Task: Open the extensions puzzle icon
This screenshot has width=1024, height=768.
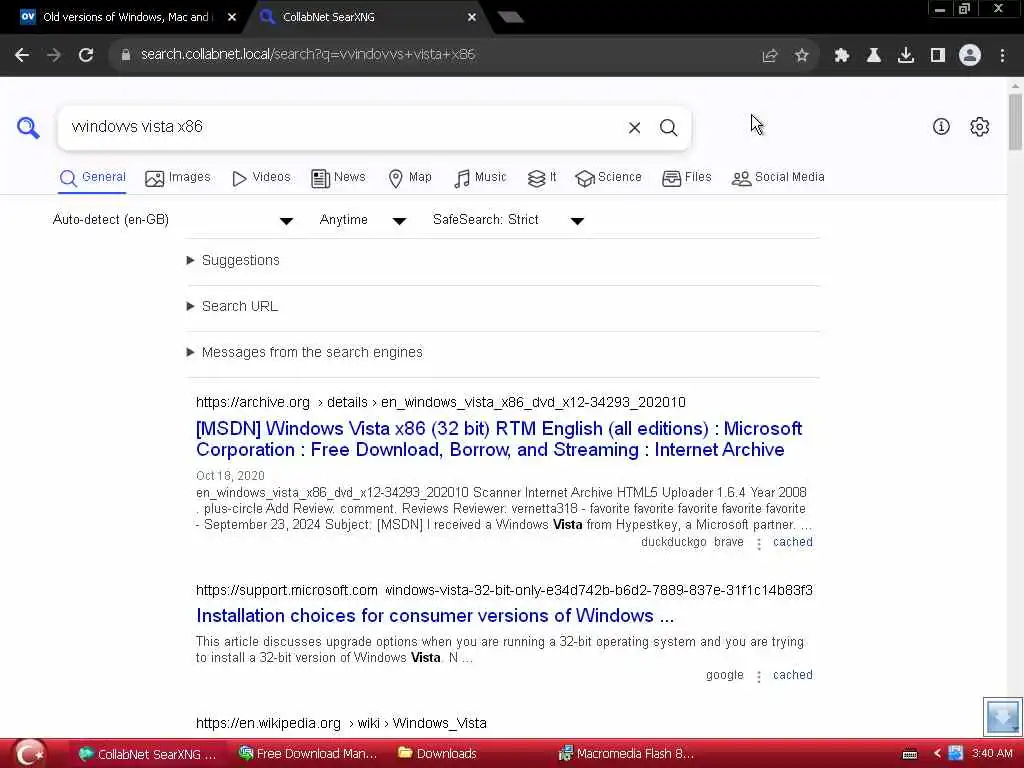Action: point(842,56)
